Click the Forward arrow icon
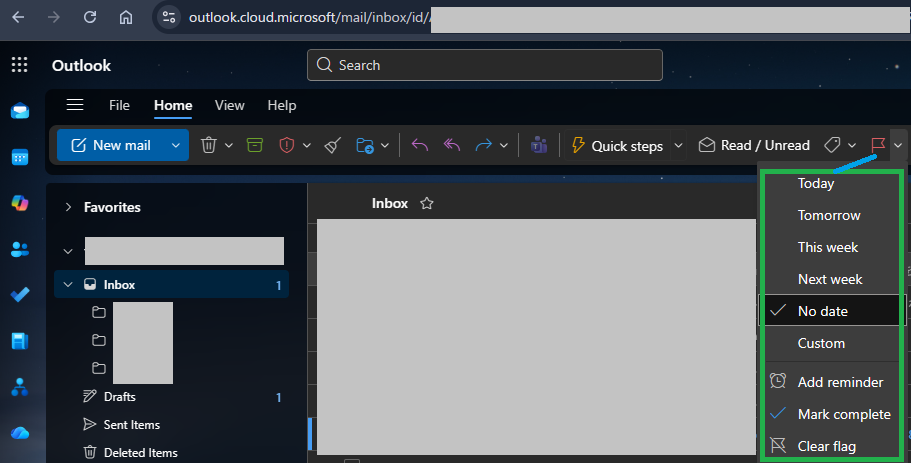The height and width of the screenshot is (463, 911). pyautogui.click(x=483, y=145)
